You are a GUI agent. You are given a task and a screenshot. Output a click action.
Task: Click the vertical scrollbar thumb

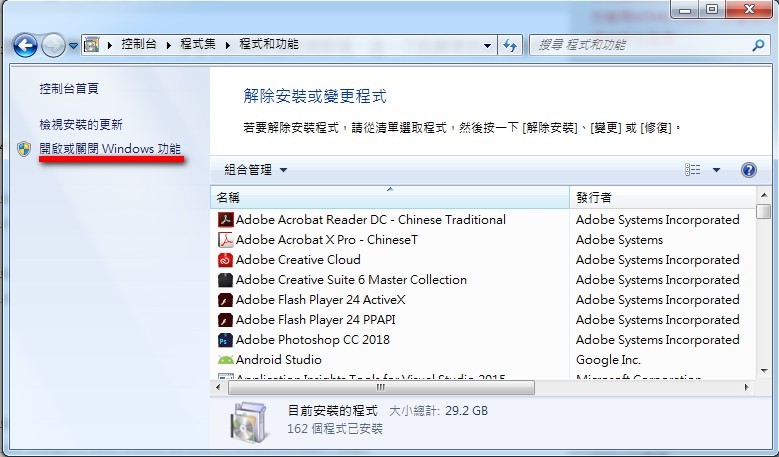(x=764, y=211)
